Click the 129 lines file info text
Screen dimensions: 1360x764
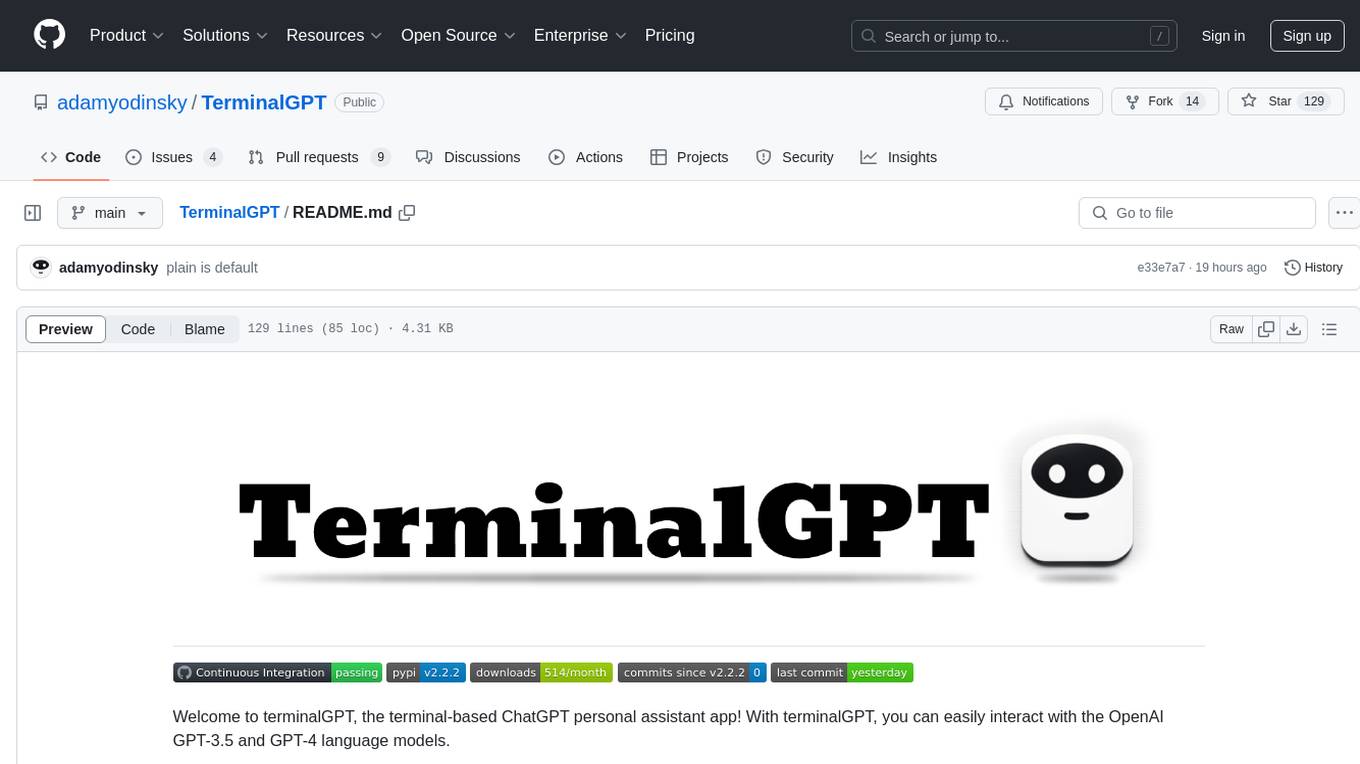point(350,329)
